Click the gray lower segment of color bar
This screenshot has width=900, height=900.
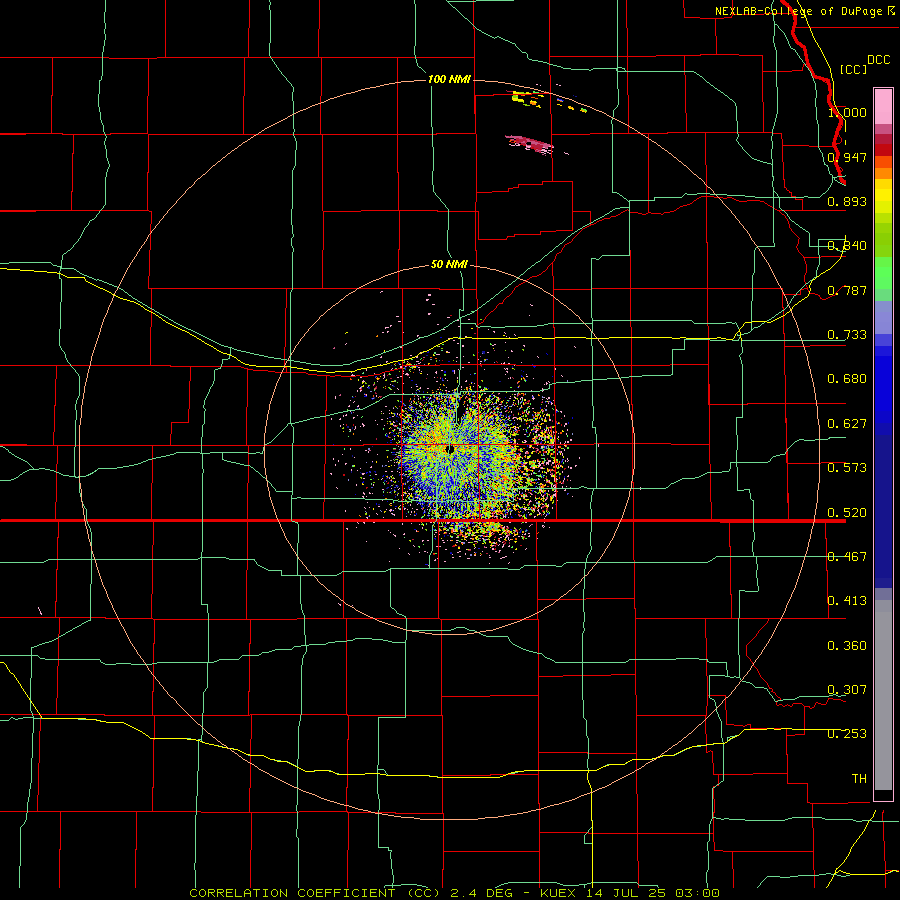click(x=883, y=695)
